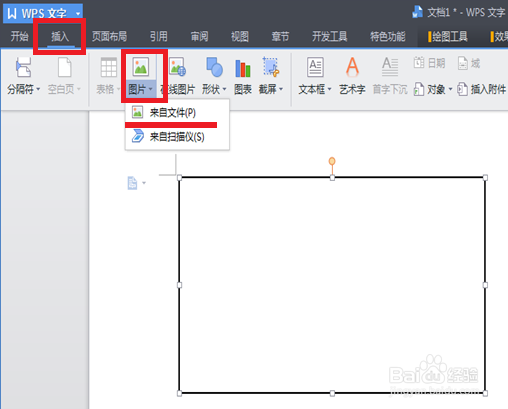508x409 pixels.
Task: Click the 空白页 blank page icon
Action: coord(64,67)
